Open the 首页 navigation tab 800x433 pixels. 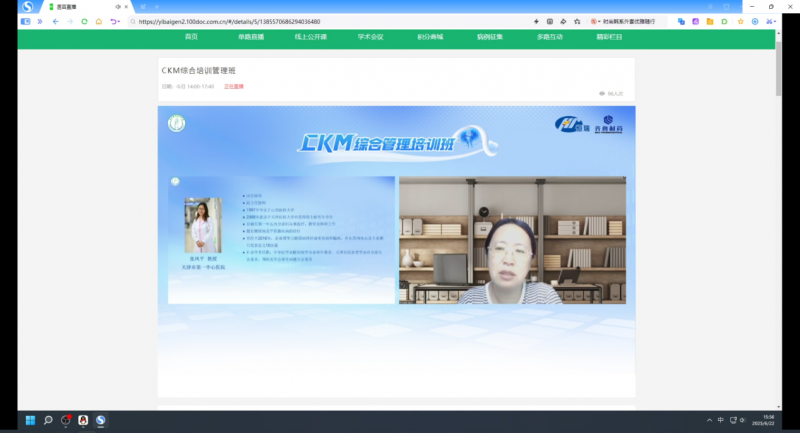pos(191,37)
